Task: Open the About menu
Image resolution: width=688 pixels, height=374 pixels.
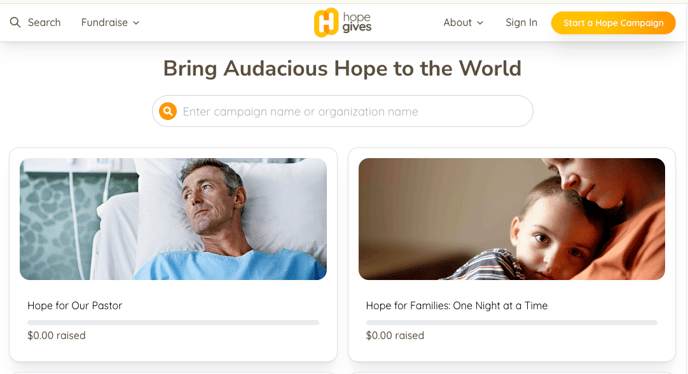Action: pos(463,22)
